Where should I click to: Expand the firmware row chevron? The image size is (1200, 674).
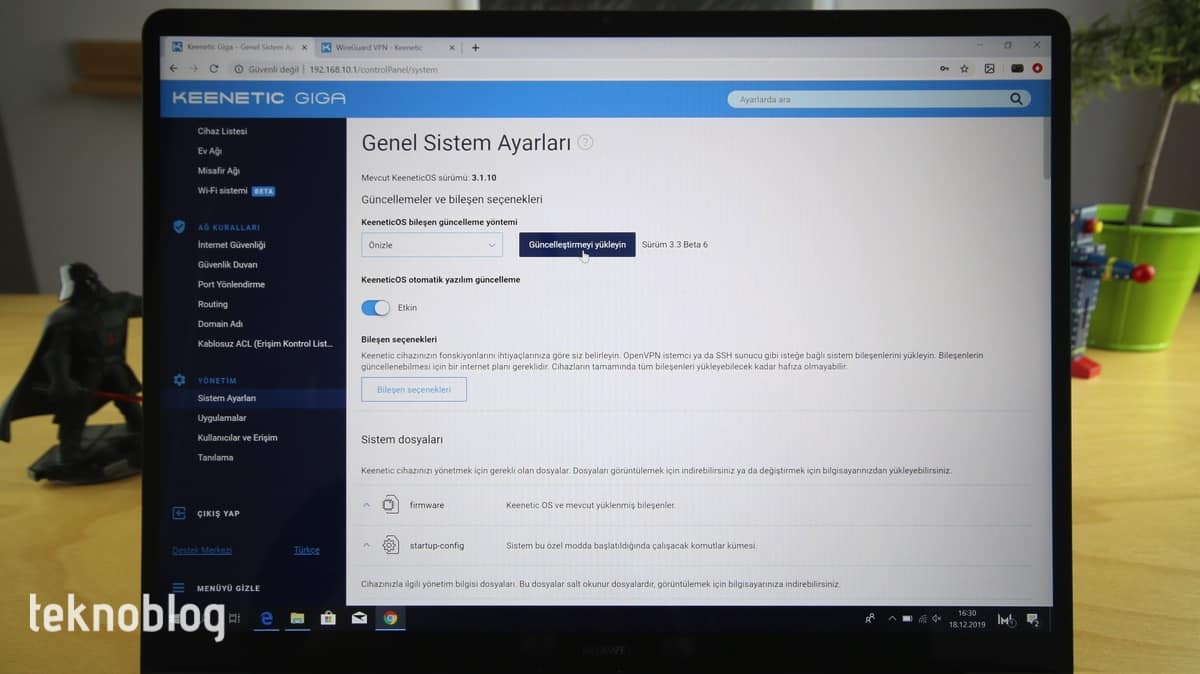click(x=366, y=505)
